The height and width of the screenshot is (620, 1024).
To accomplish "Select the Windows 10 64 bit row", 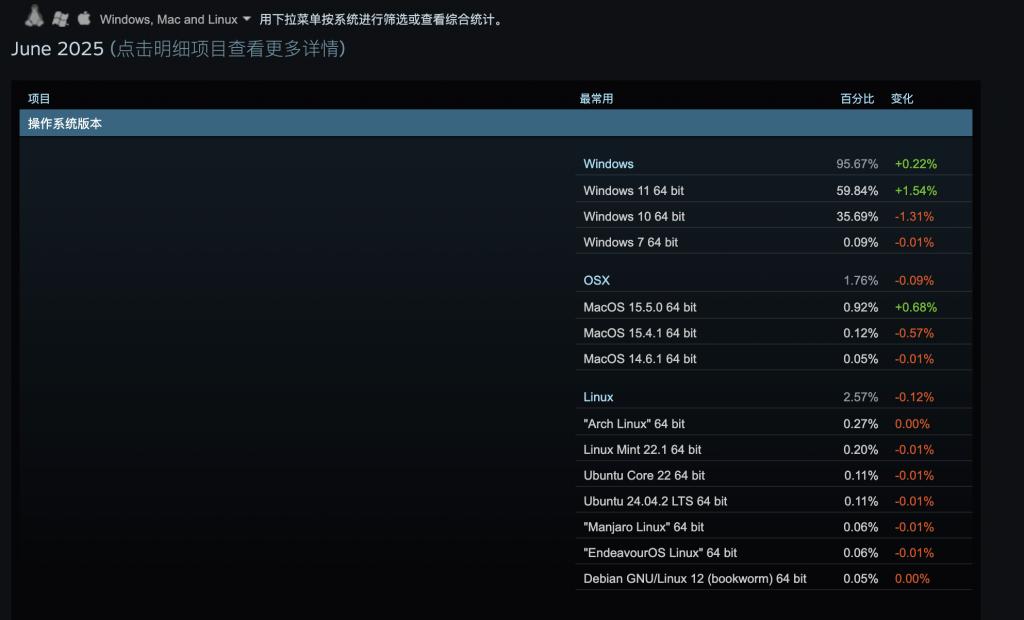I will (774, 216).
